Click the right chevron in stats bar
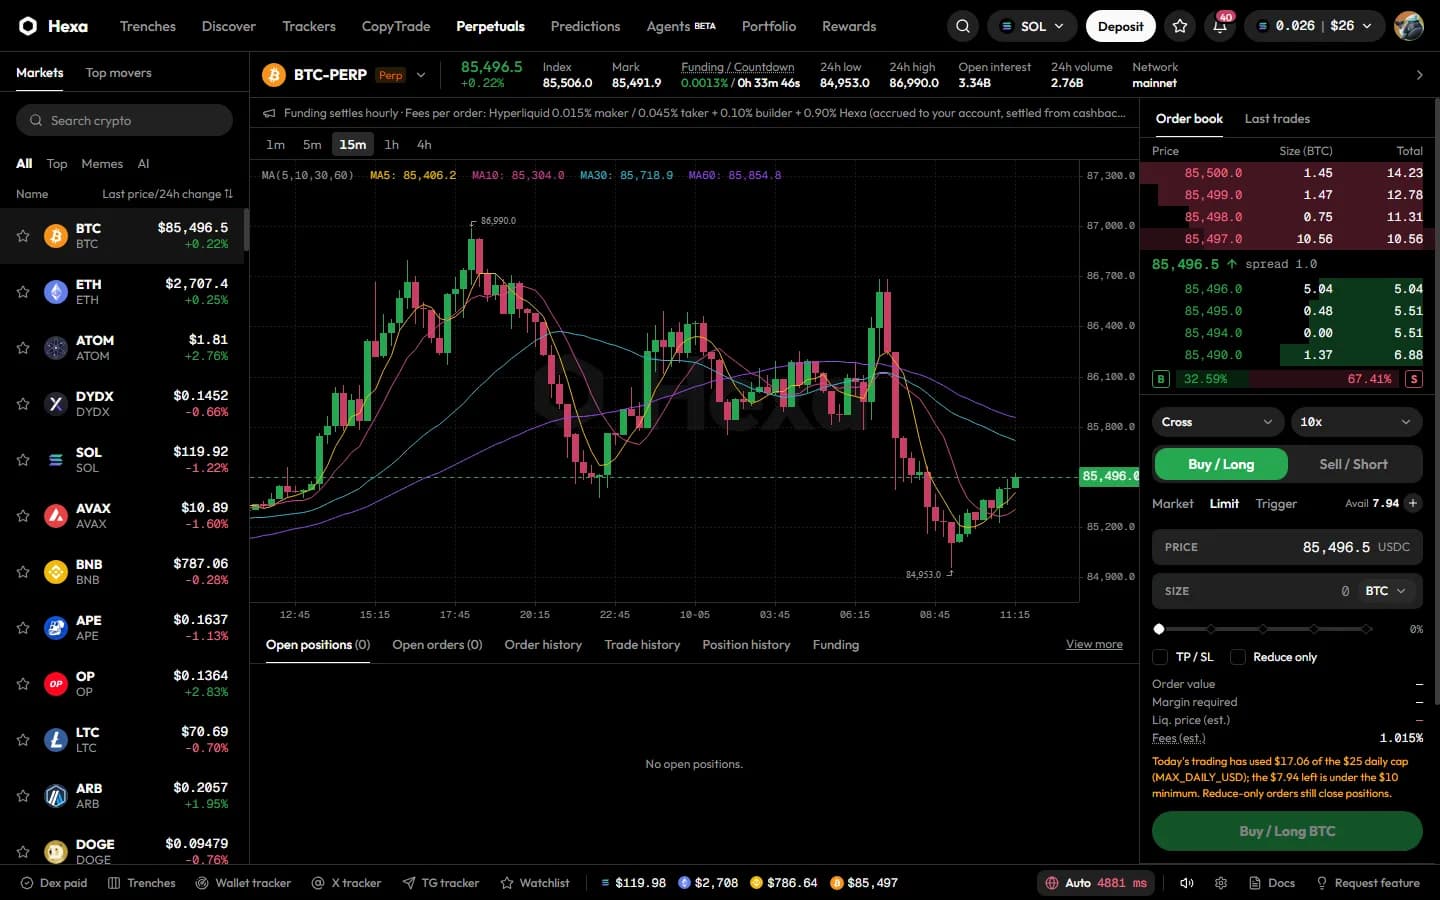 click(1419, 75)
